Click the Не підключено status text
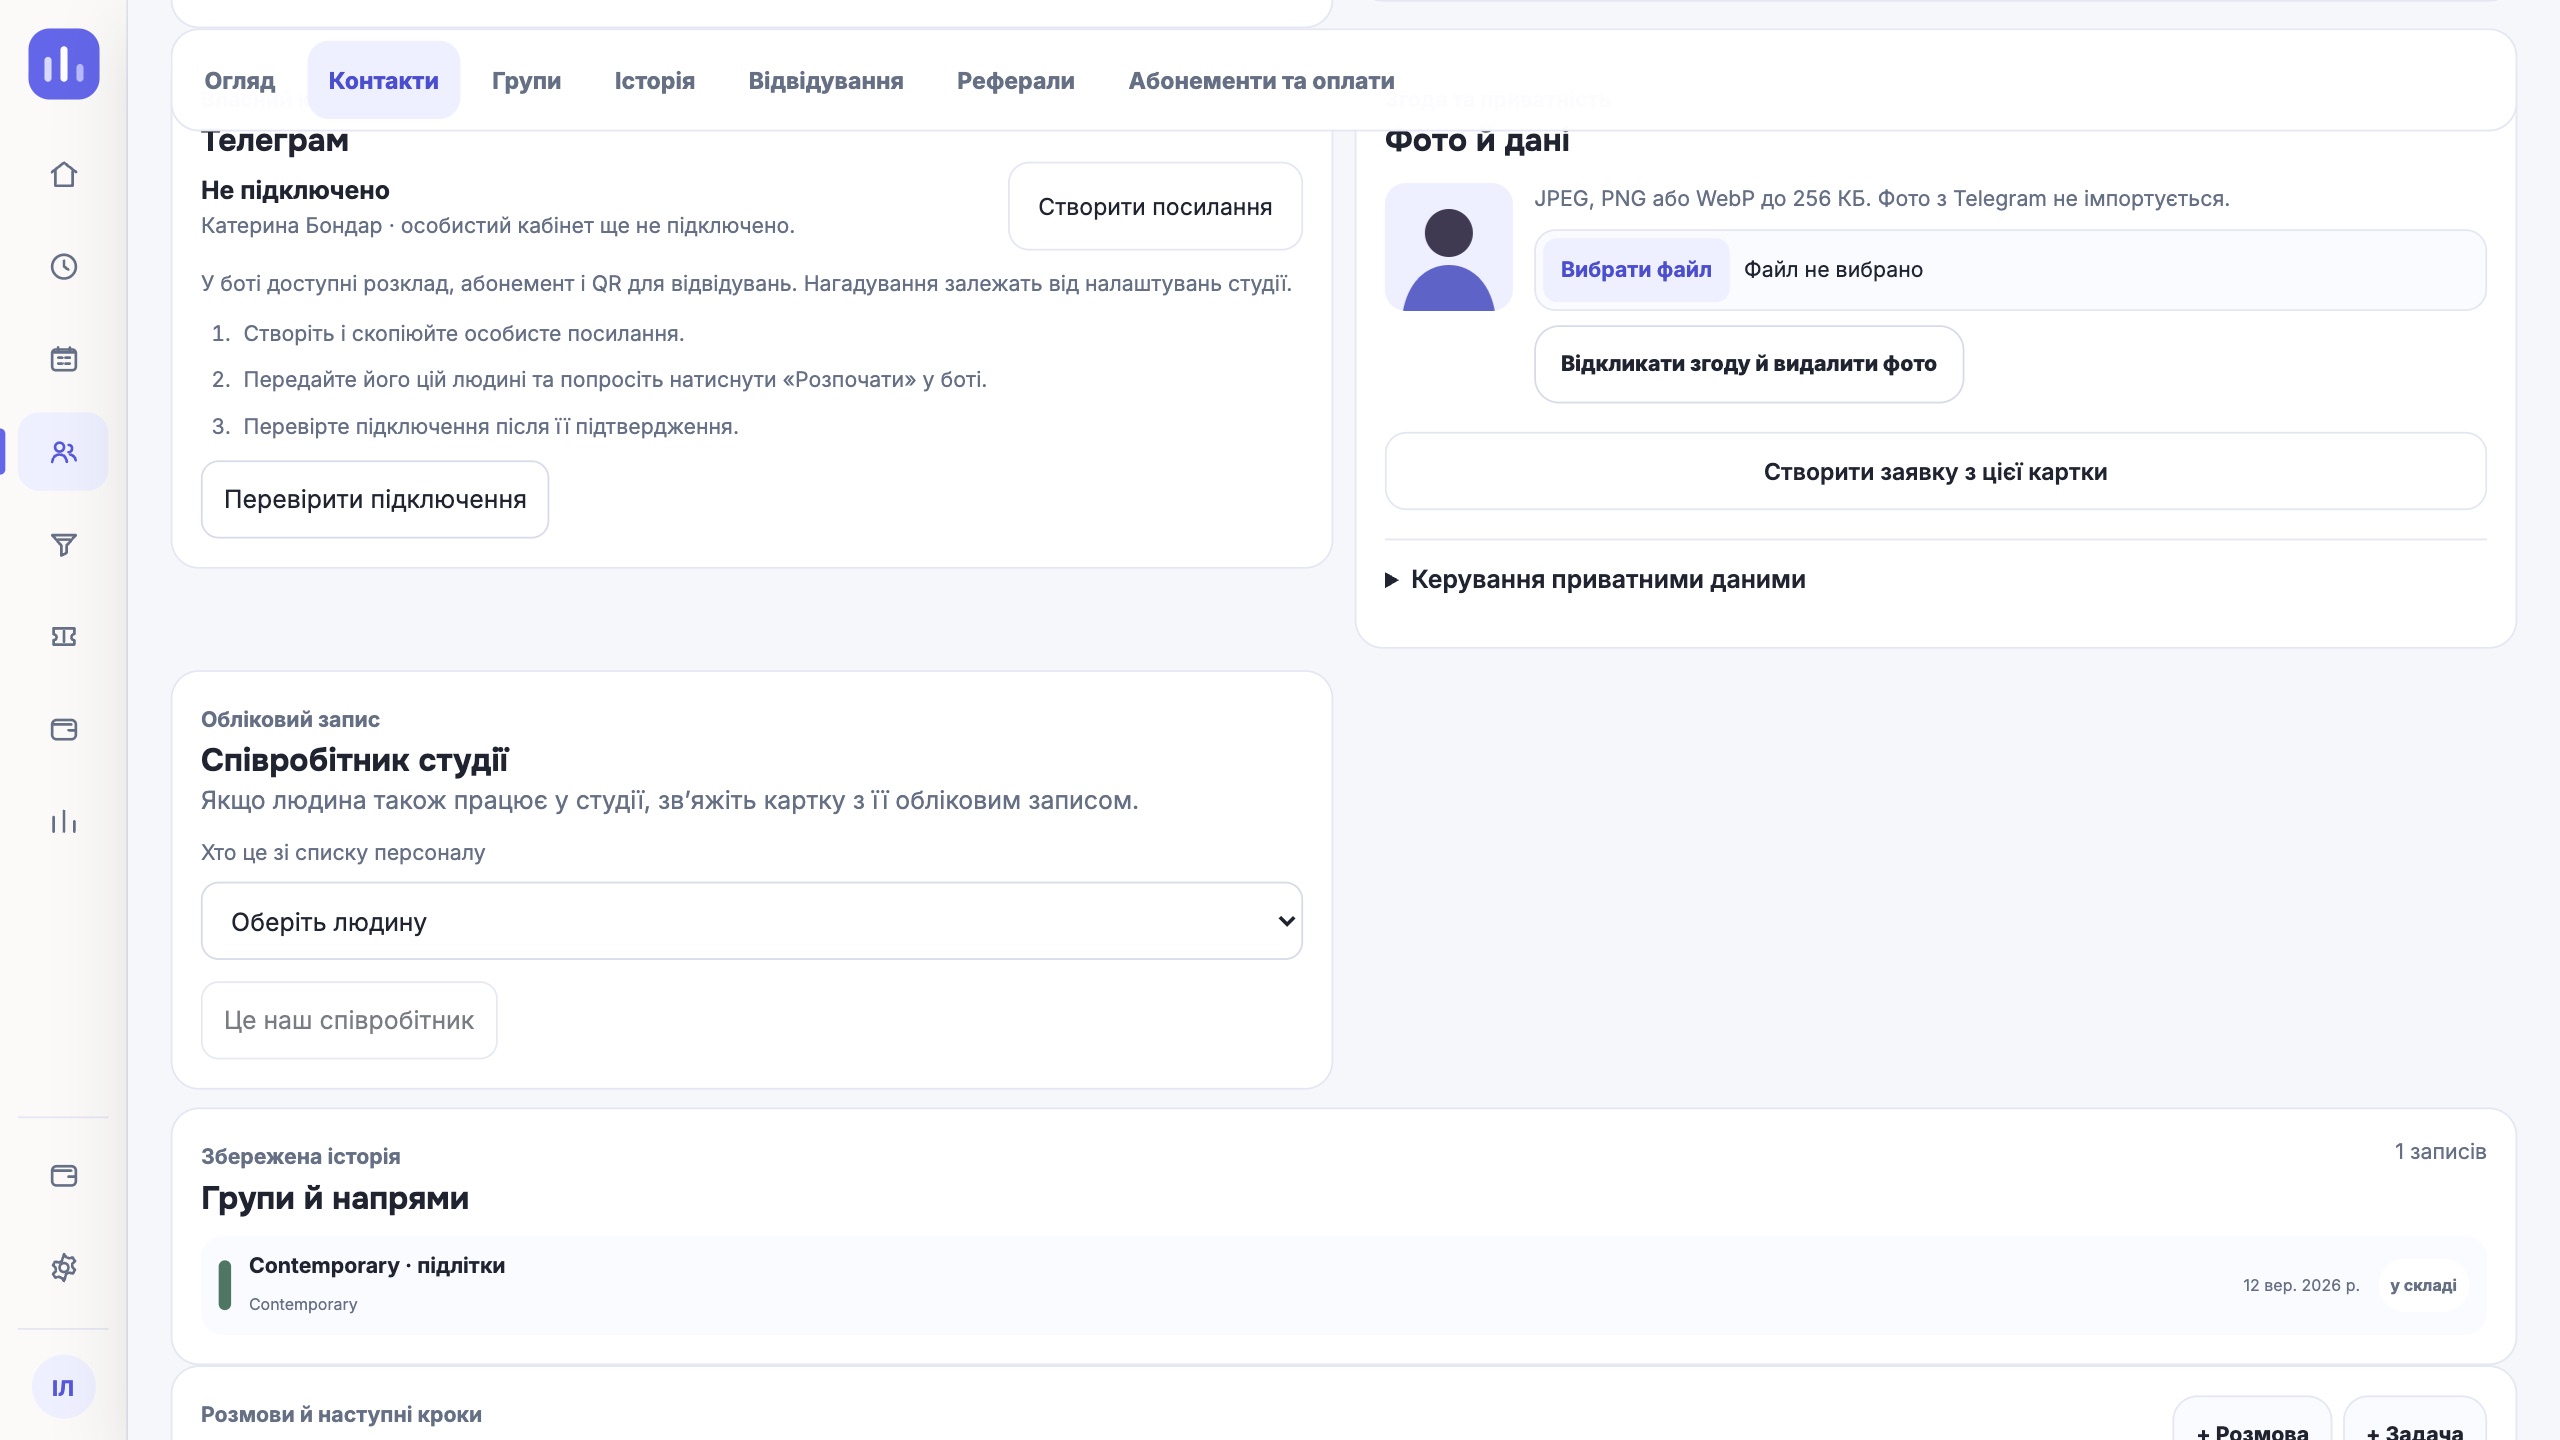Viewport: 2560px width, 1440px height. pyautogui.click(x=295, y=190)
